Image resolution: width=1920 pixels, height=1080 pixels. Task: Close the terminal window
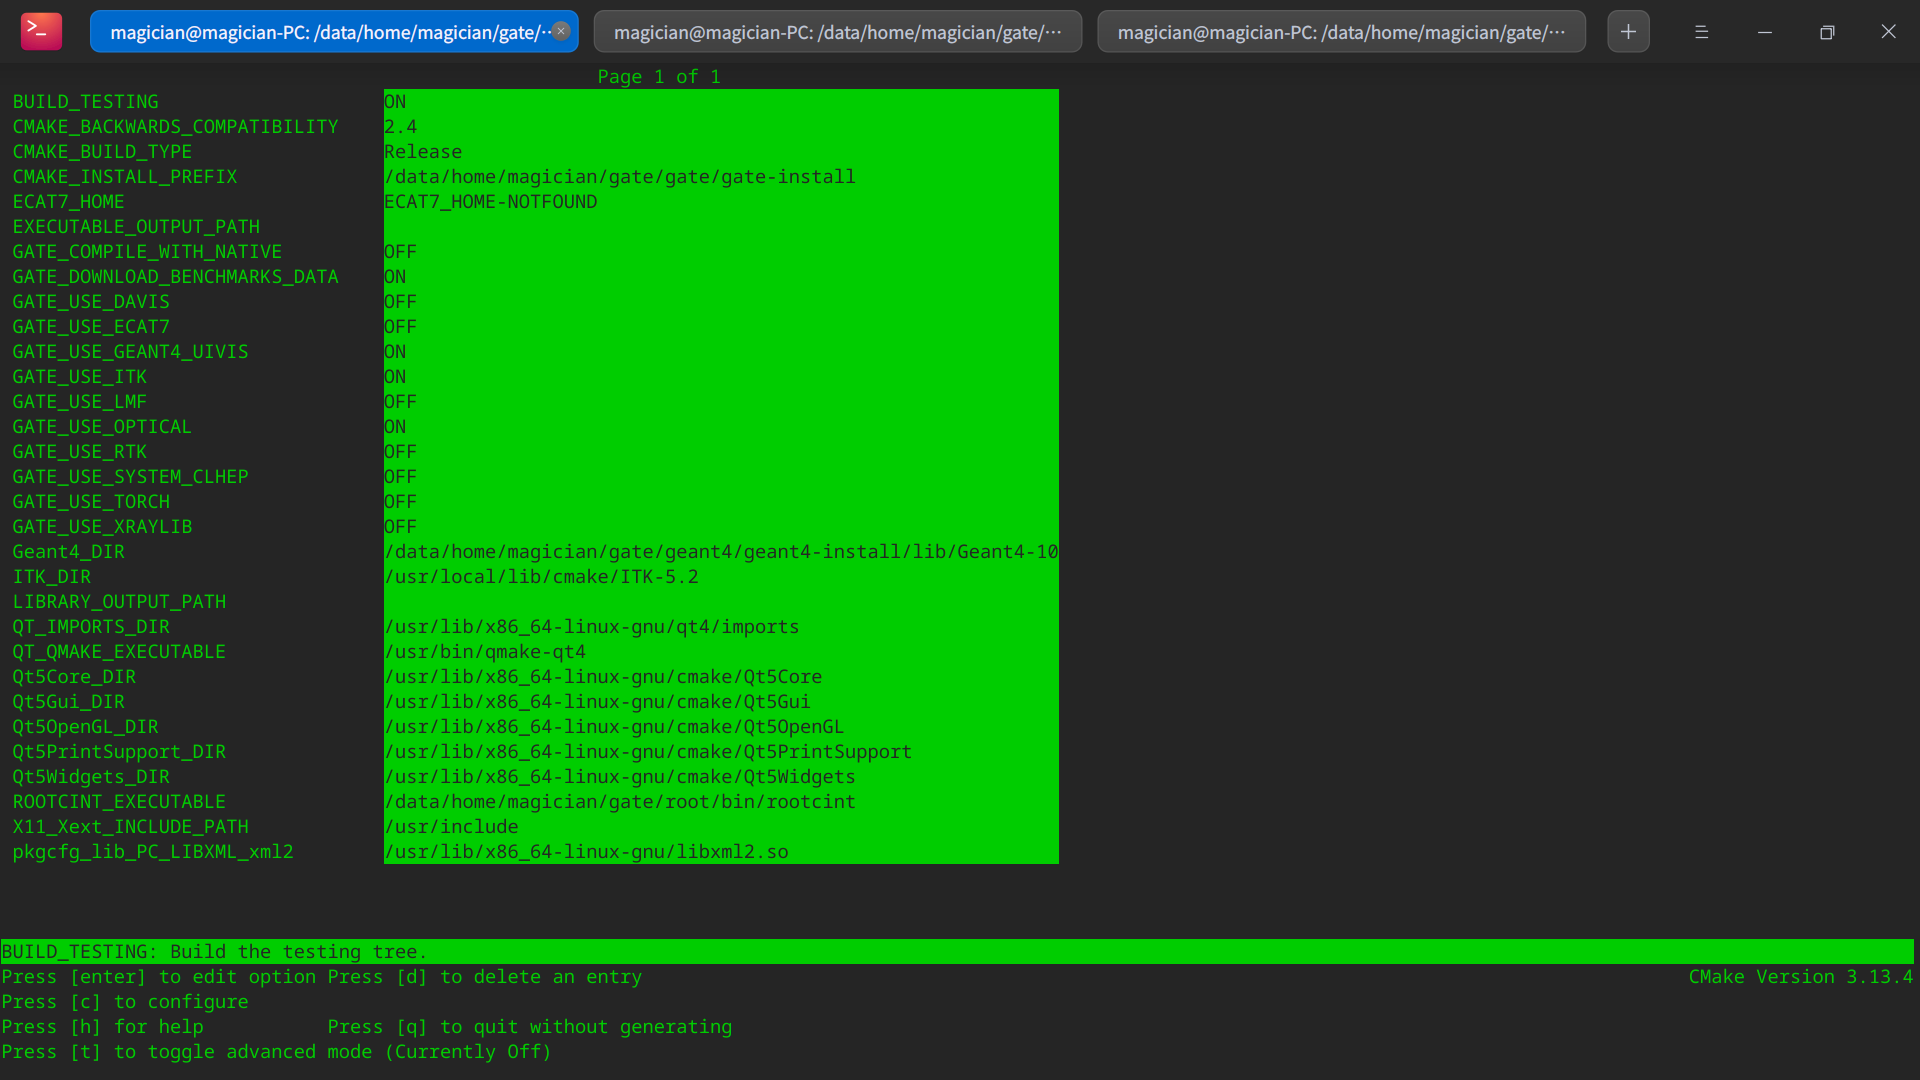coord(1888,32)
